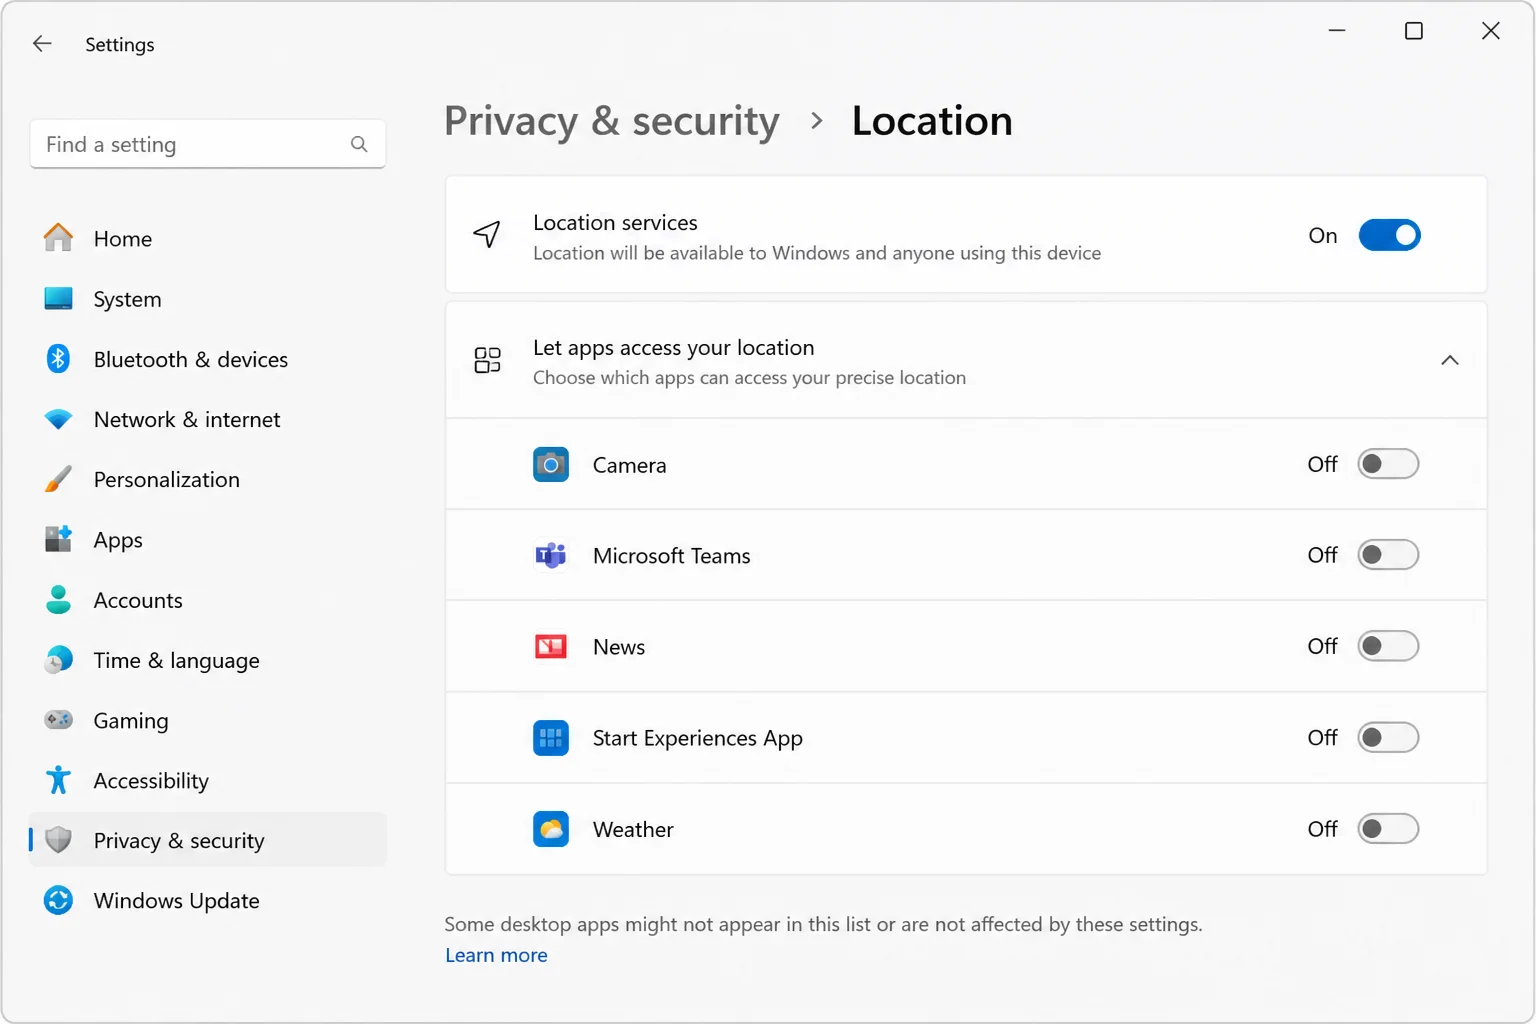Viewport: 1536px width, 1024px height.
Task: Click the Location services title text
Action: (615, 222)
